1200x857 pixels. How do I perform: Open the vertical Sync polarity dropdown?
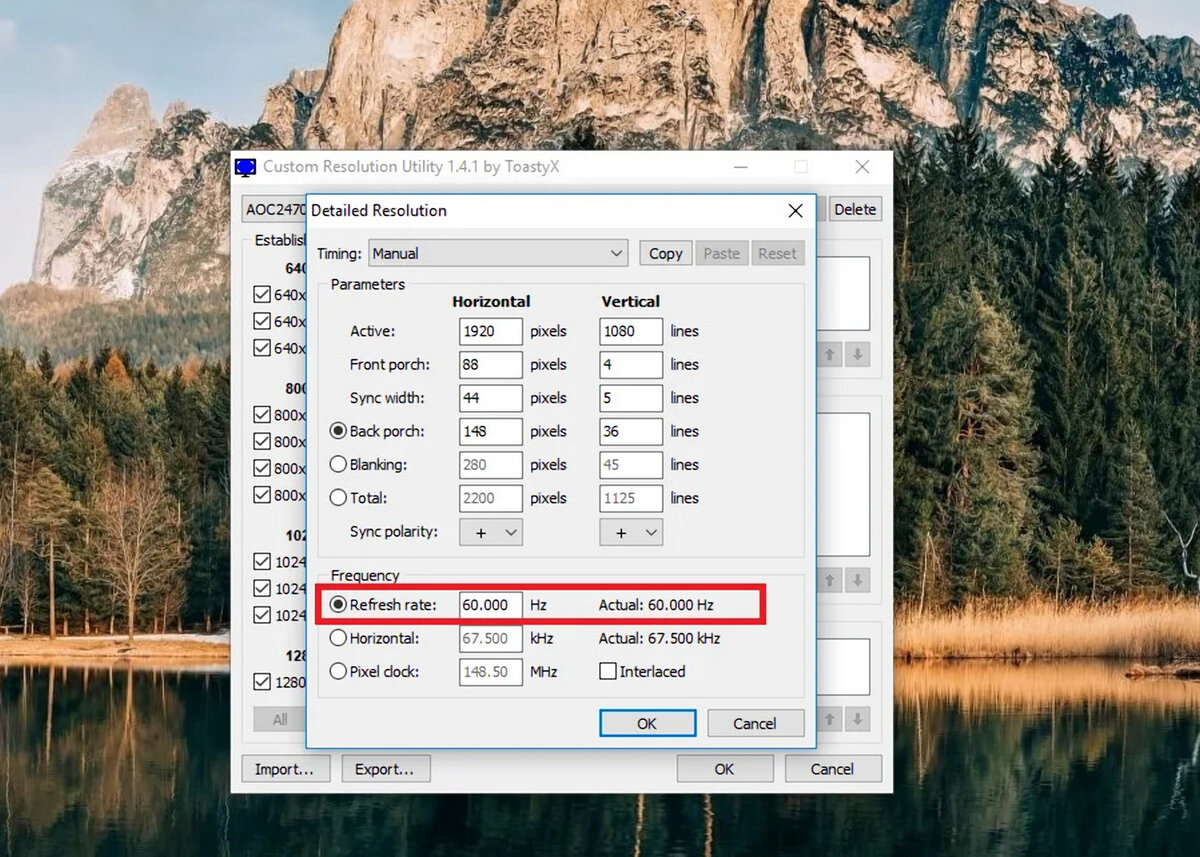pyautogui.click(x=631, y=533)
